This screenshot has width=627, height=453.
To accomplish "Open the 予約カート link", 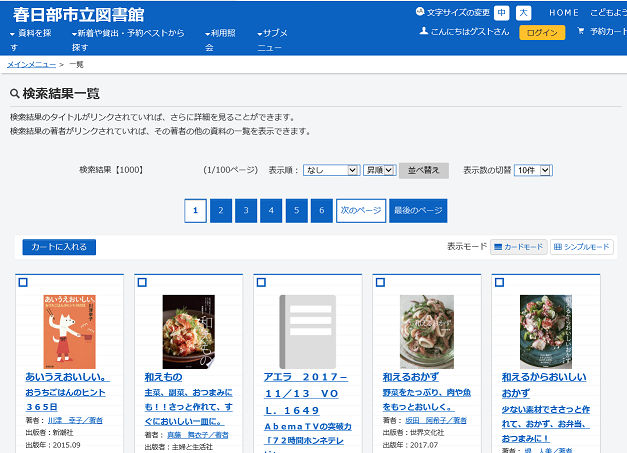I will click(608, 31).
